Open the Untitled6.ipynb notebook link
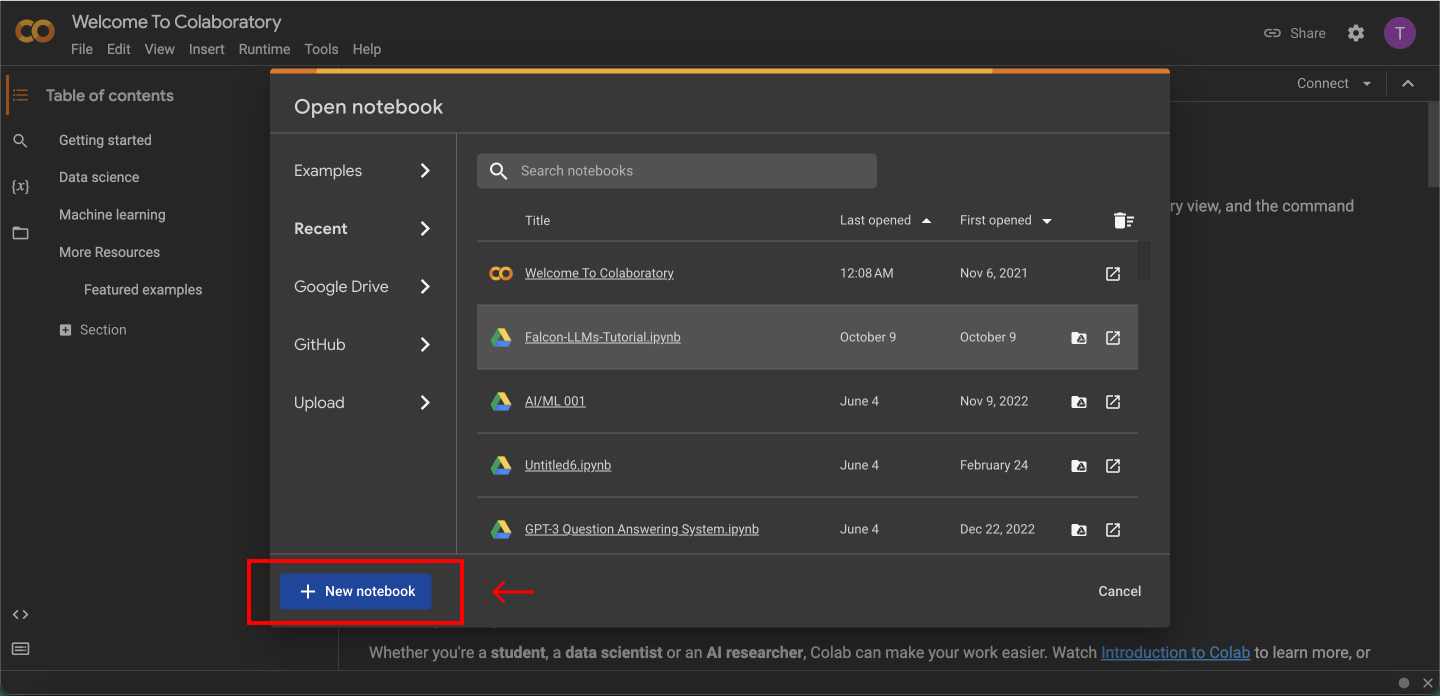 pos(568,465)
